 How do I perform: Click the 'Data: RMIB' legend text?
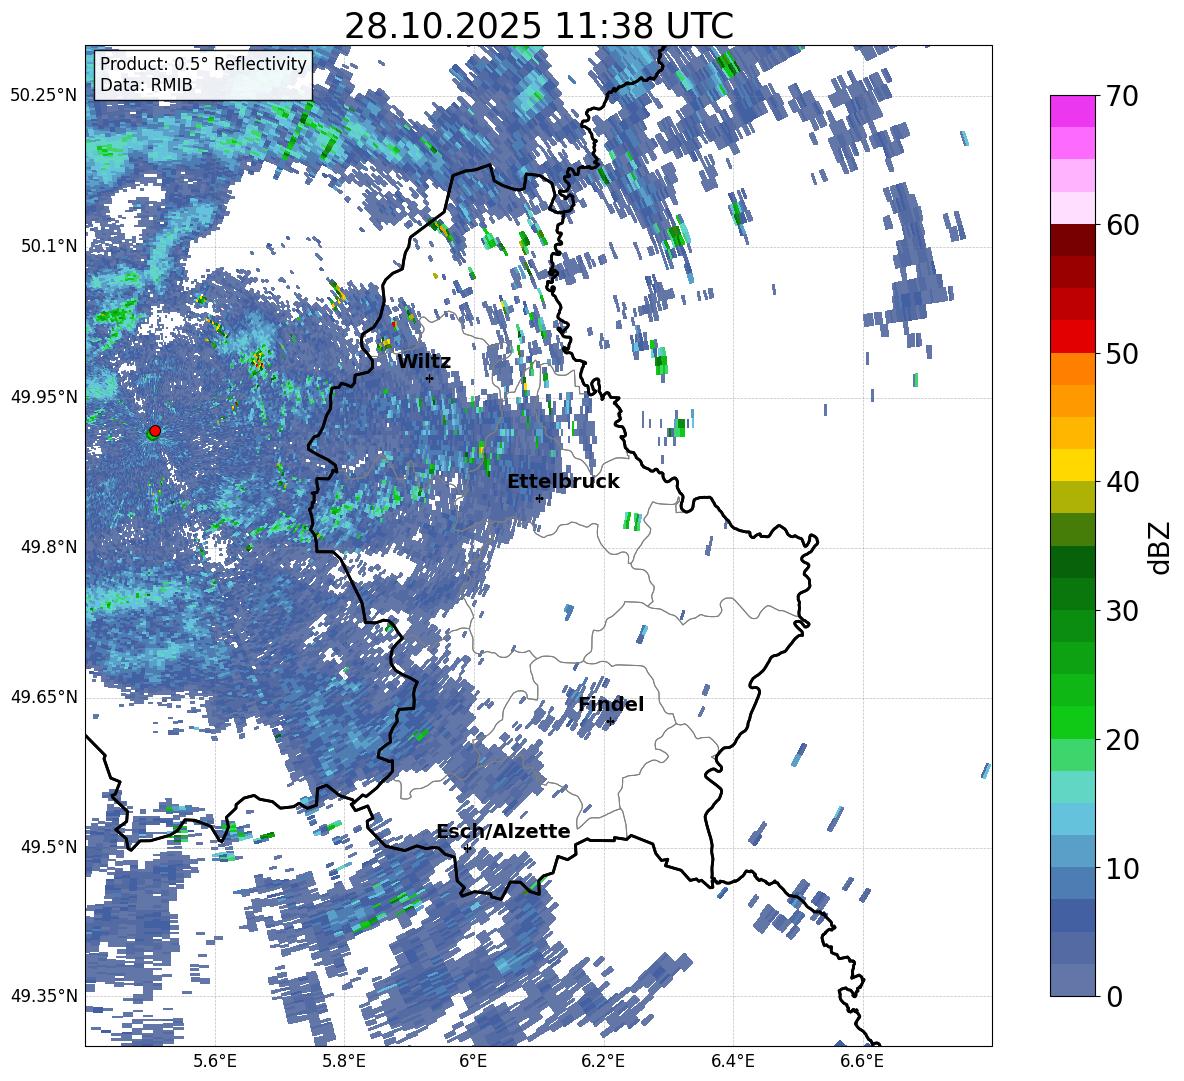pos(146,85)
